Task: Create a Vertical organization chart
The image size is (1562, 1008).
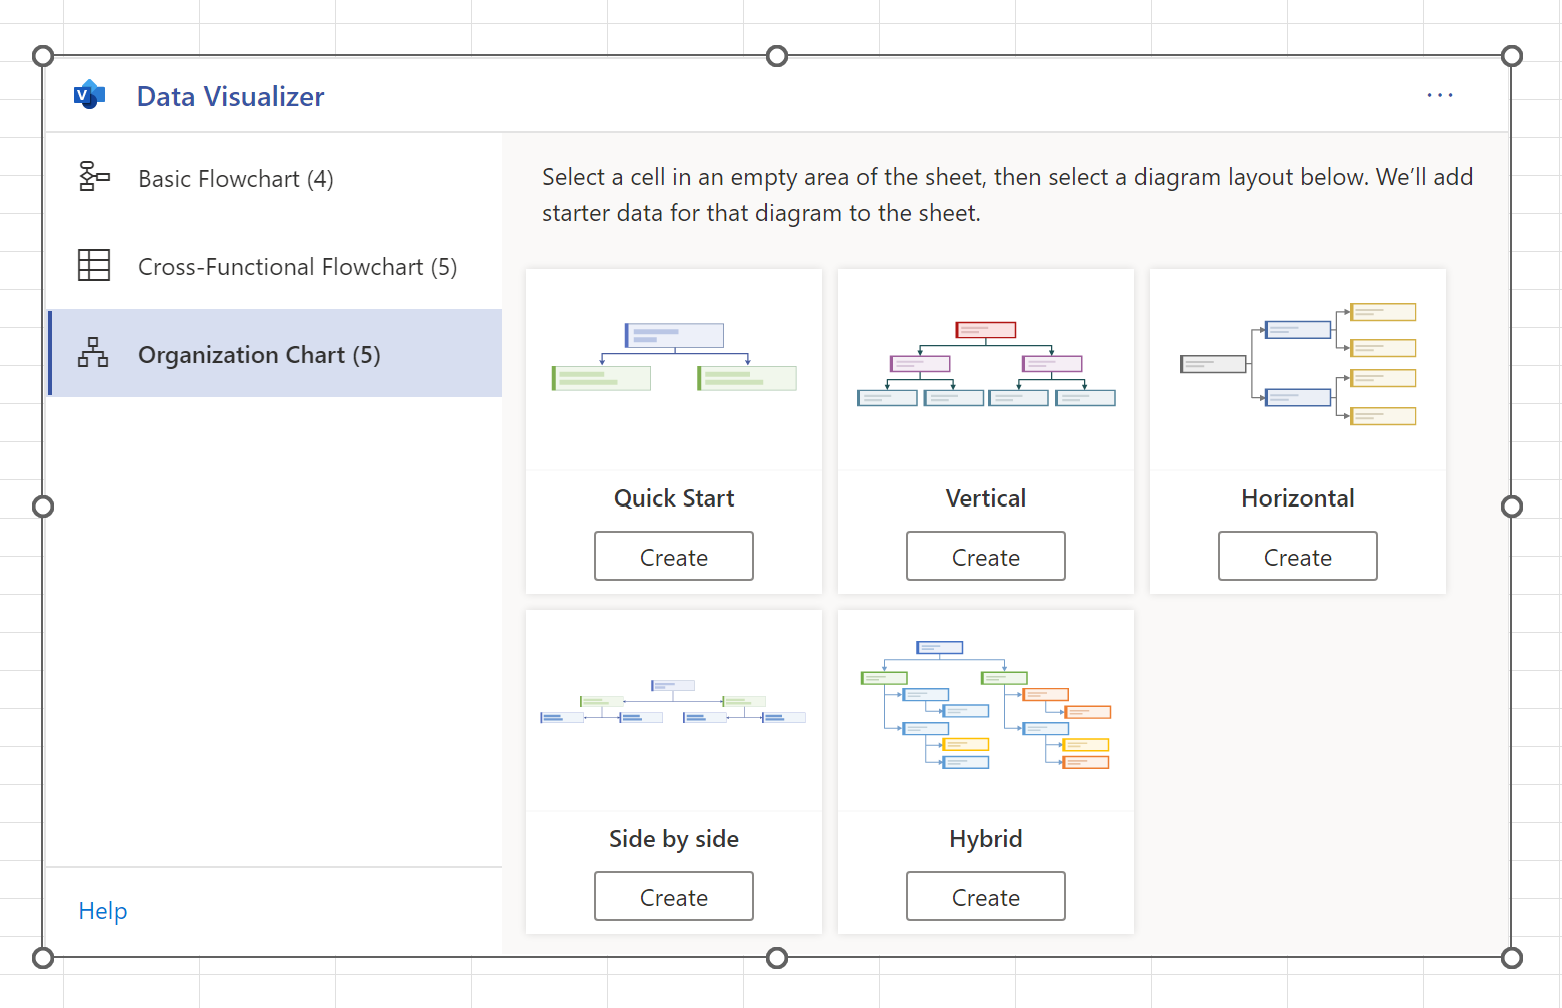Action: tap(985, 556)
